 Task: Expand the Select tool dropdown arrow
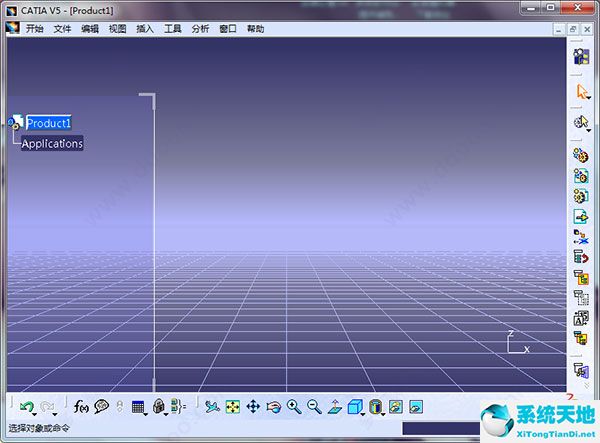point(589,98)
